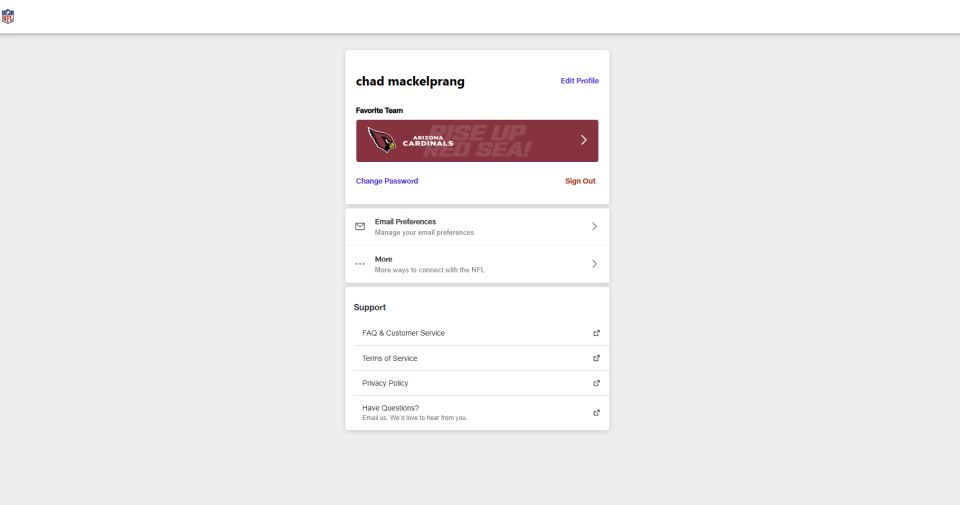Click the three-dots icon beside More
The image size is (960, 505).
point(360,264)
